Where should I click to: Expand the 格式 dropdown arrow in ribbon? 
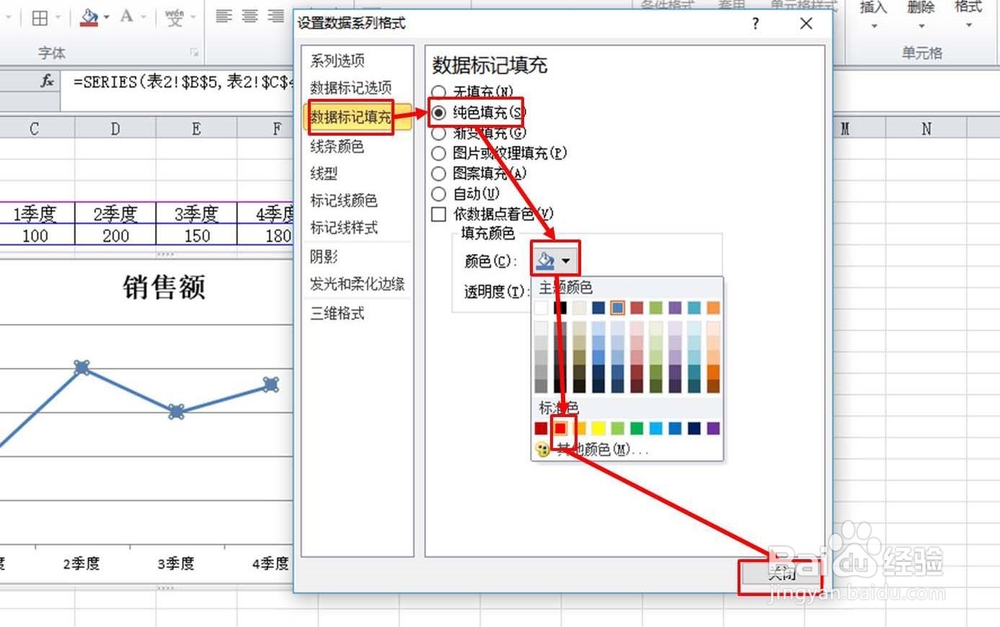coord(968,26)
